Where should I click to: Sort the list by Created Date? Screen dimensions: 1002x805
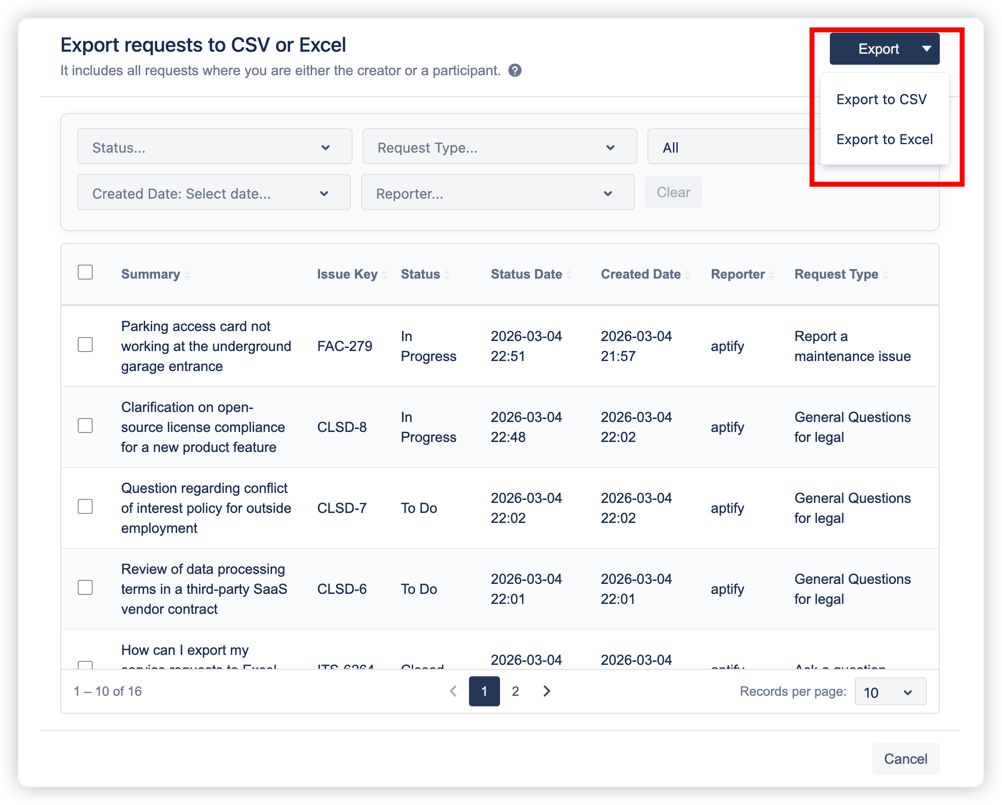point(688,274)
